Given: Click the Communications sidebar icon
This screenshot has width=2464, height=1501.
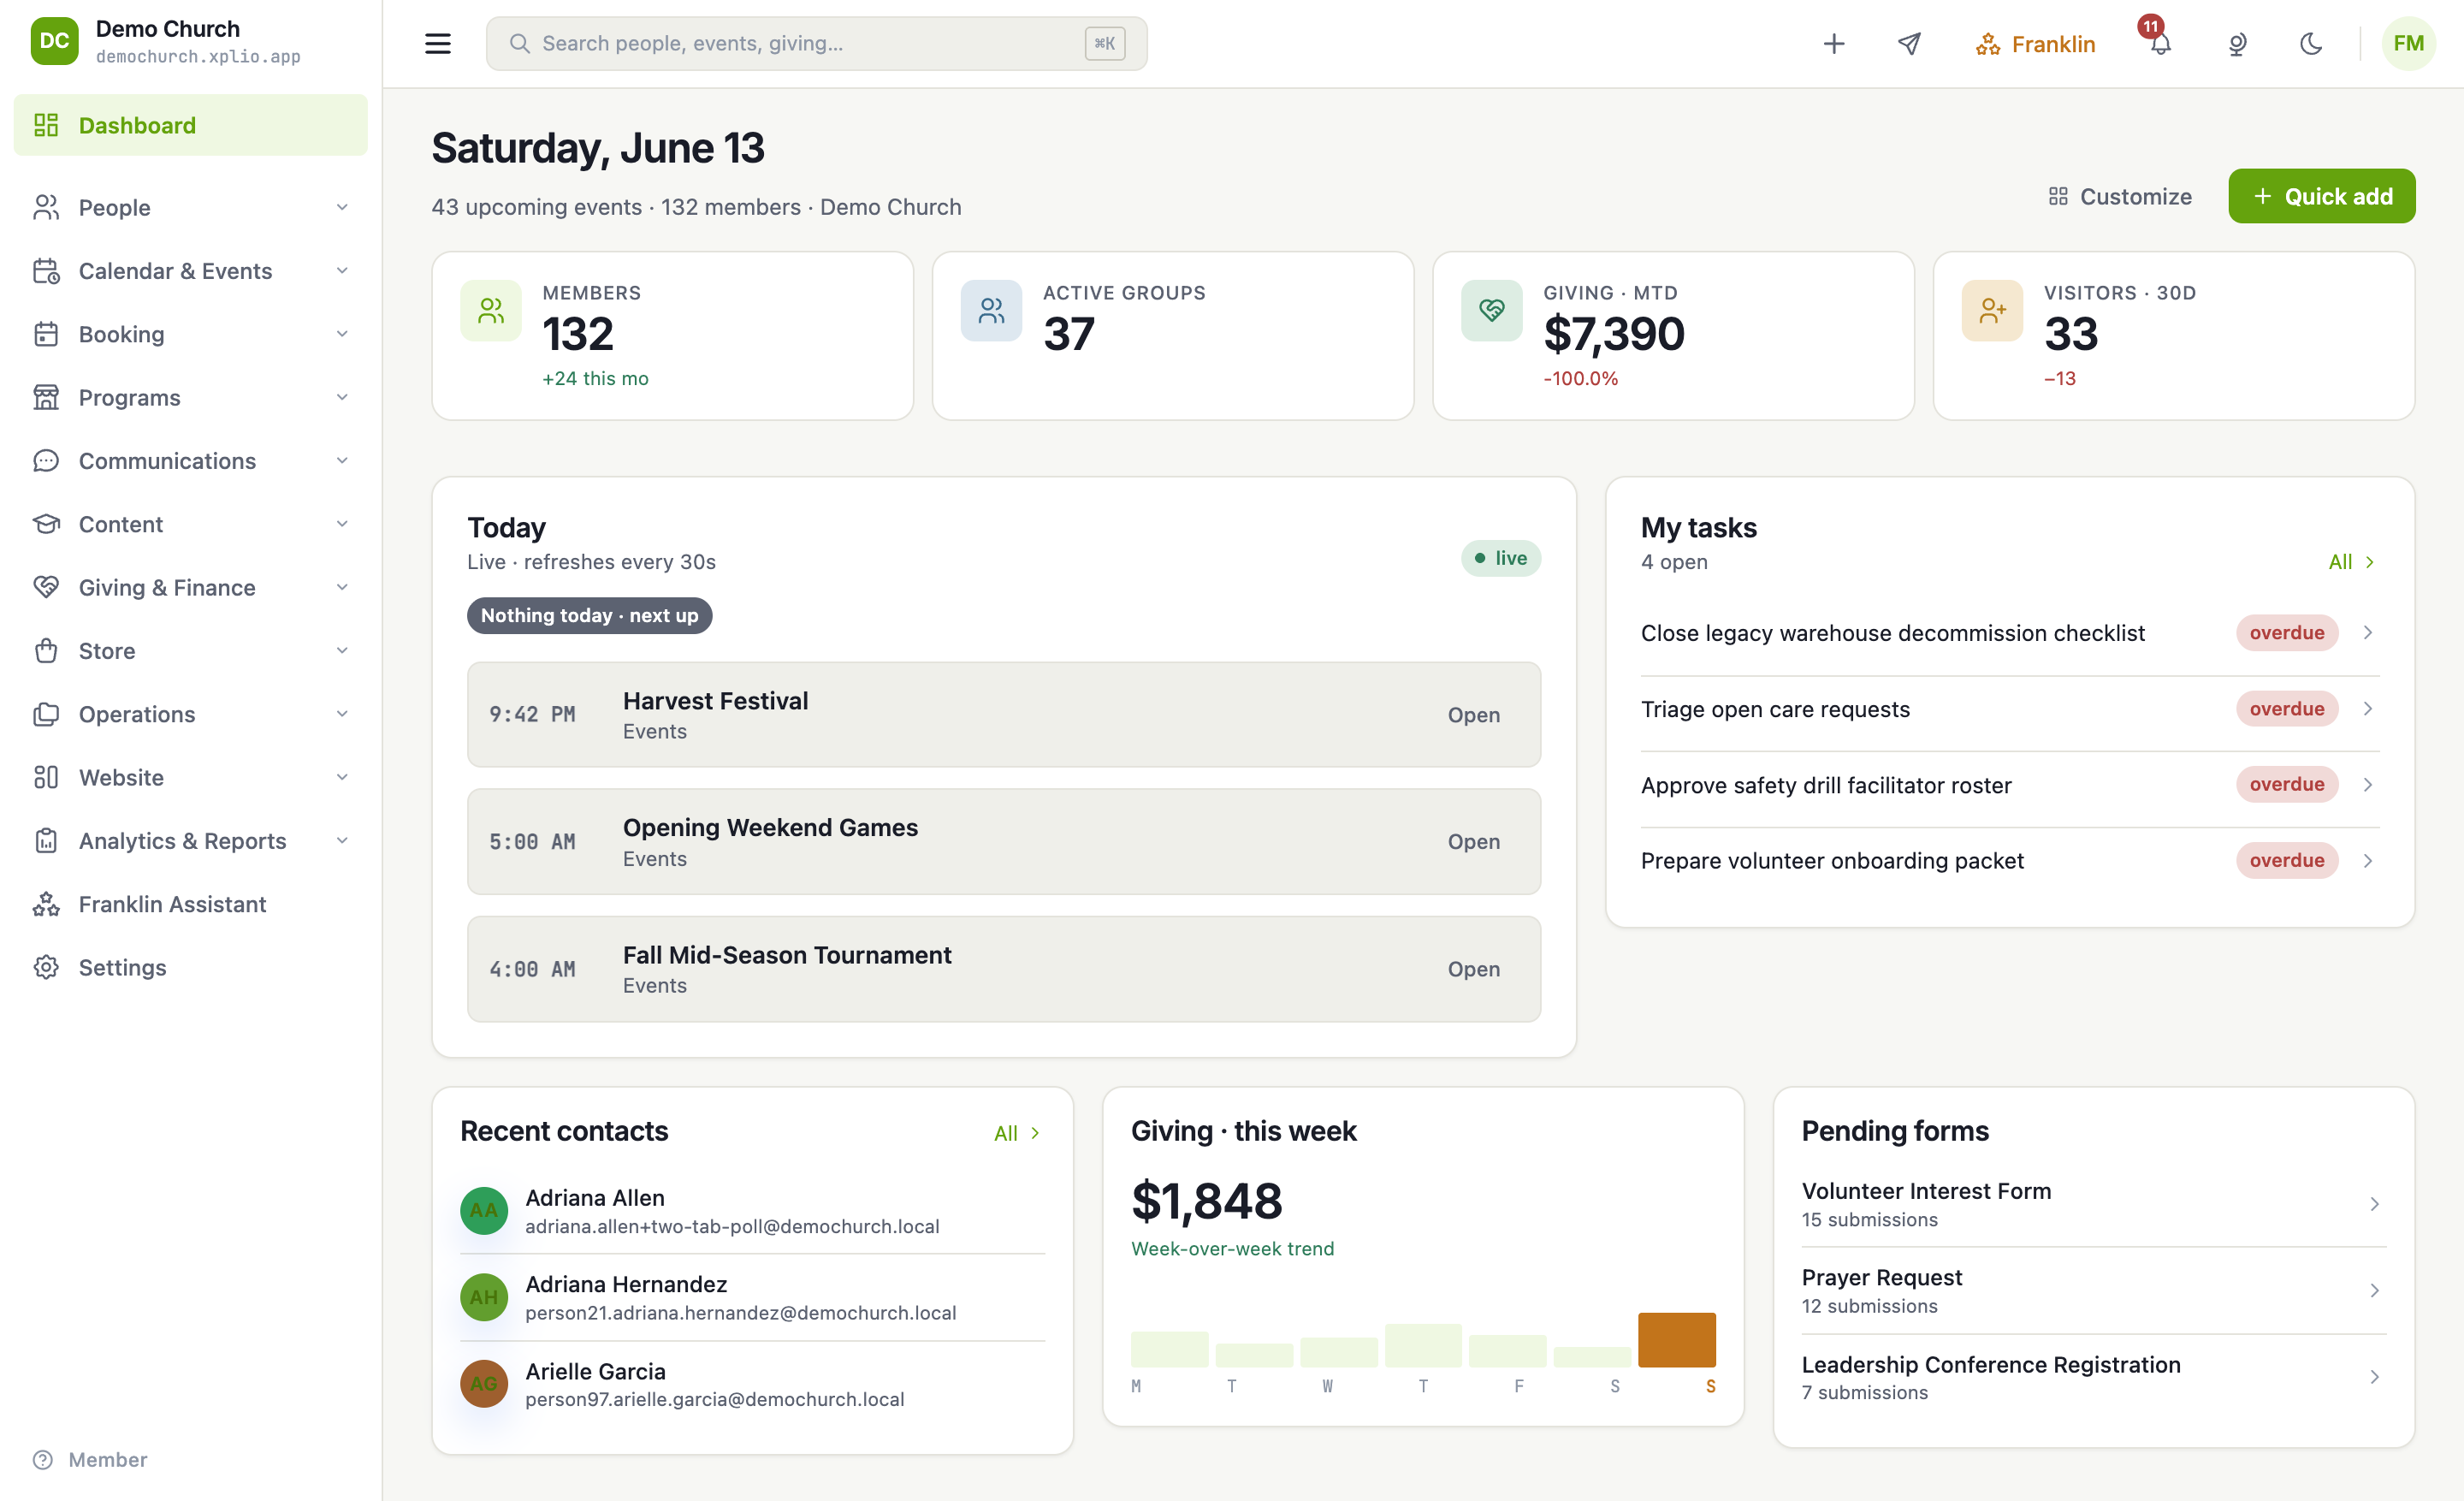Looking at the screenshot, I should click(46, 460).
